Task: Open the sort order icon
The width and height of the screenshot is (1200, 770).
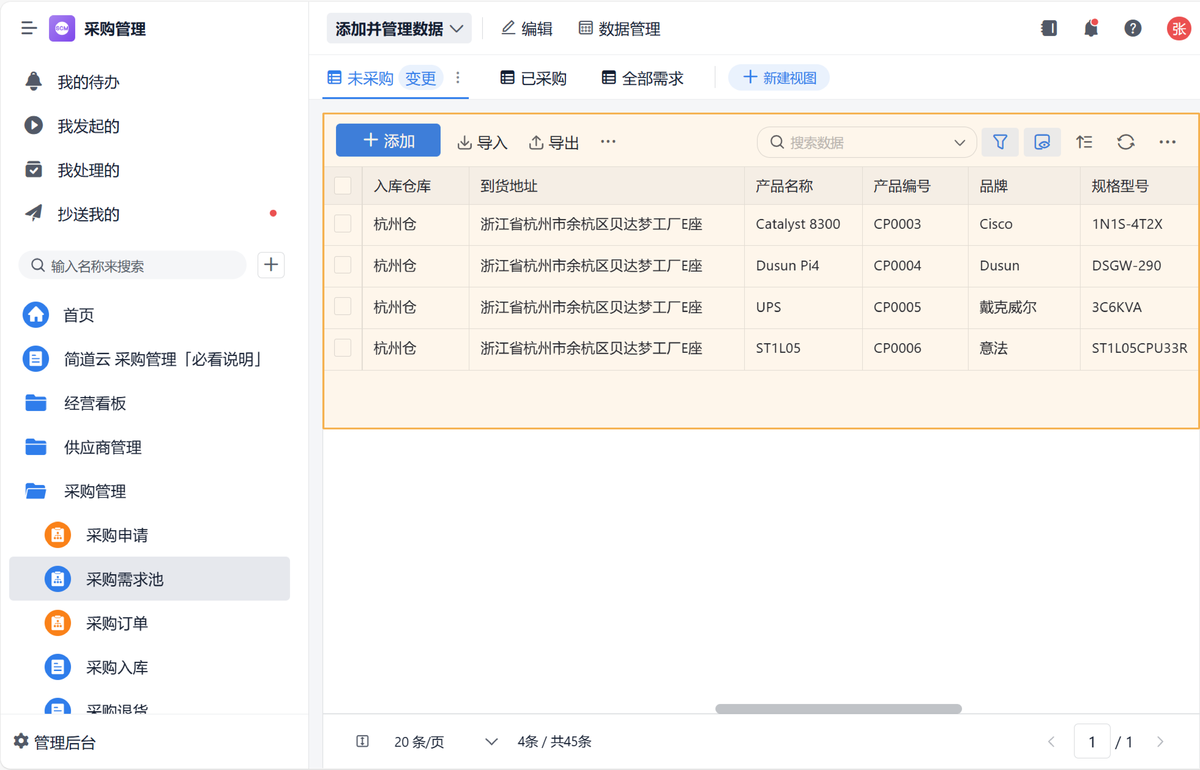Action: pos(1084,142)
